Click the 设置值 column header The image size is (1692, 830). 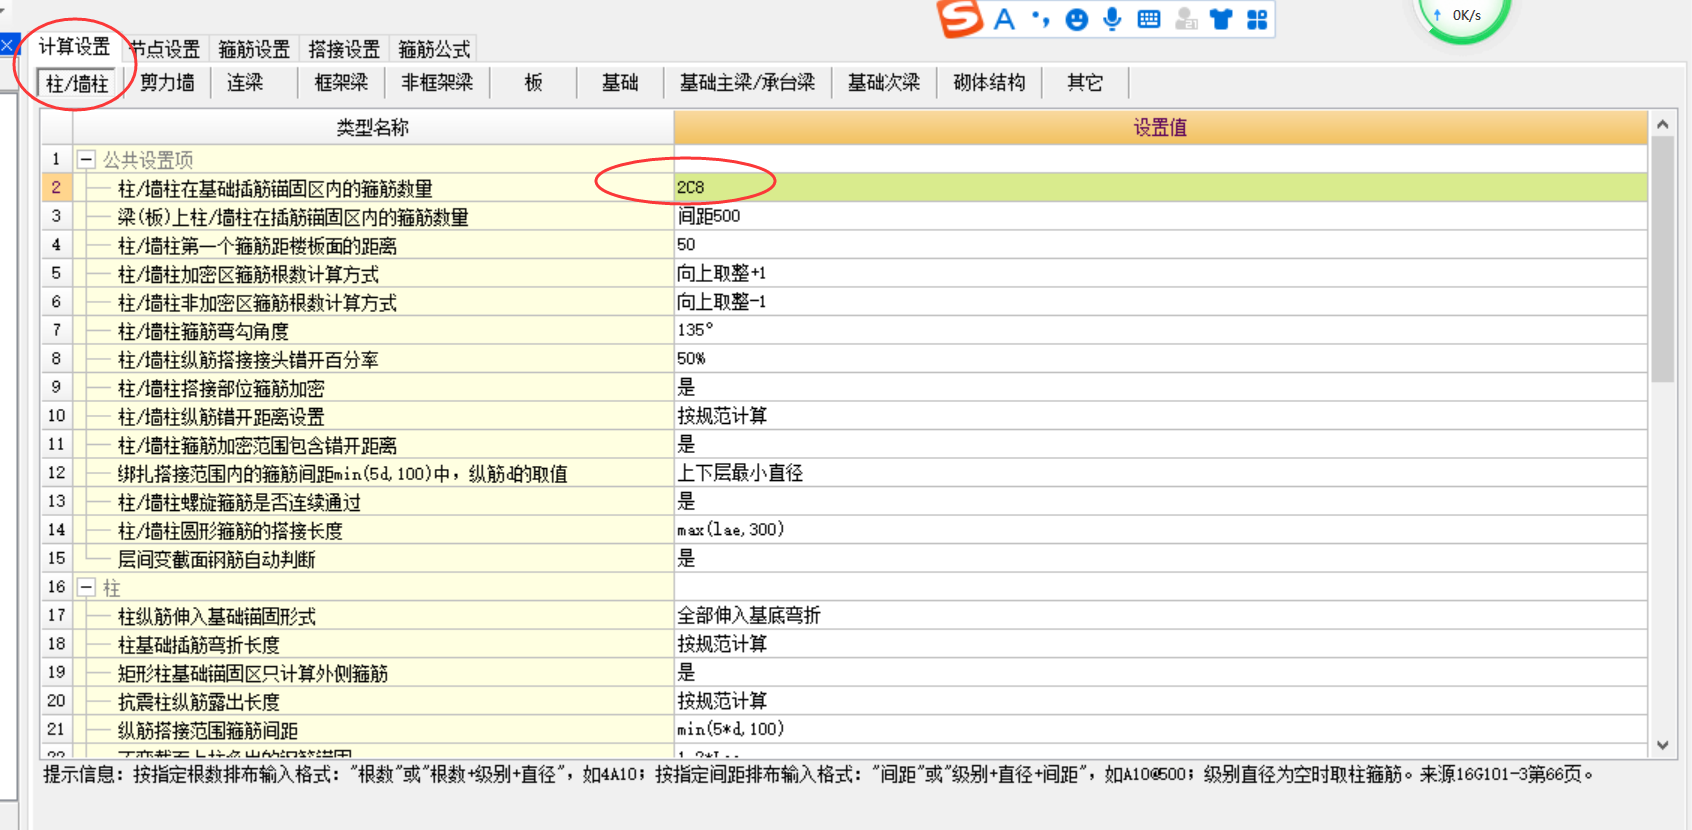[1160, 127]
